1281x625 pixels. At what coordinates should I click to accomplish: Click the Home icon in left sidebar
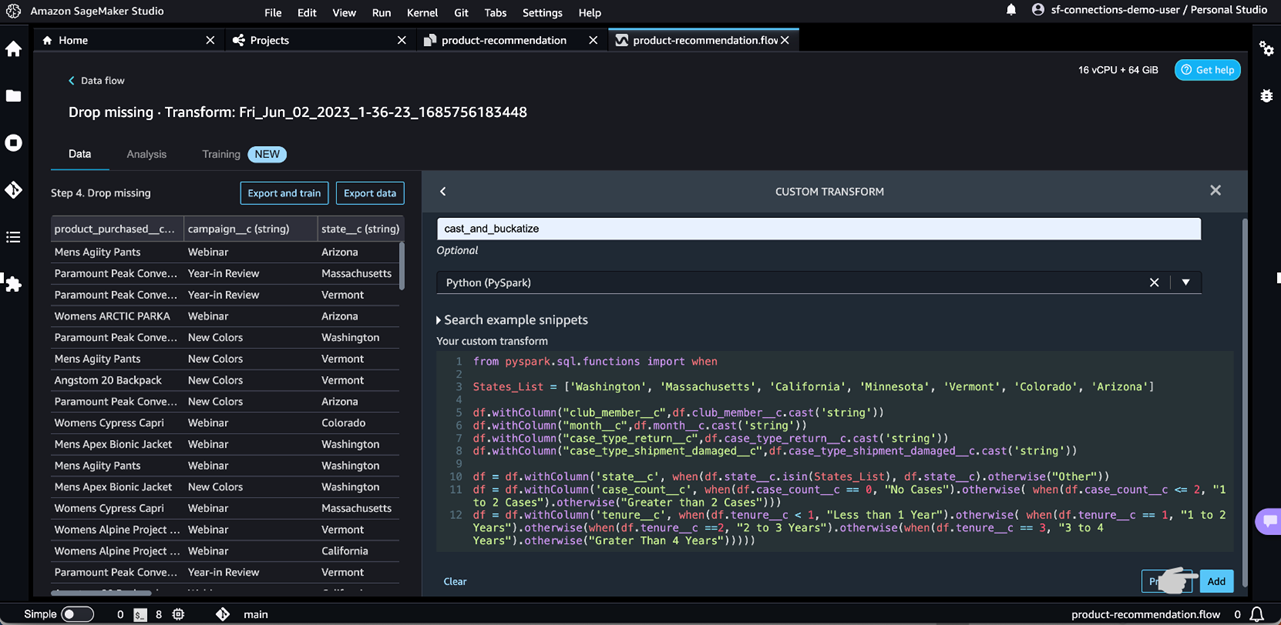[x=13, y=49]
